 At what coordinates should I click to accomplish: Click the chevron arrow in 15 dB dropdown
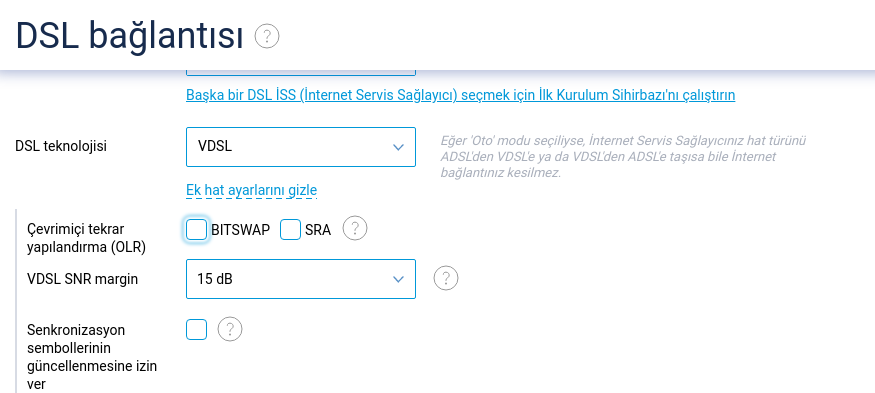click(398, 279)
